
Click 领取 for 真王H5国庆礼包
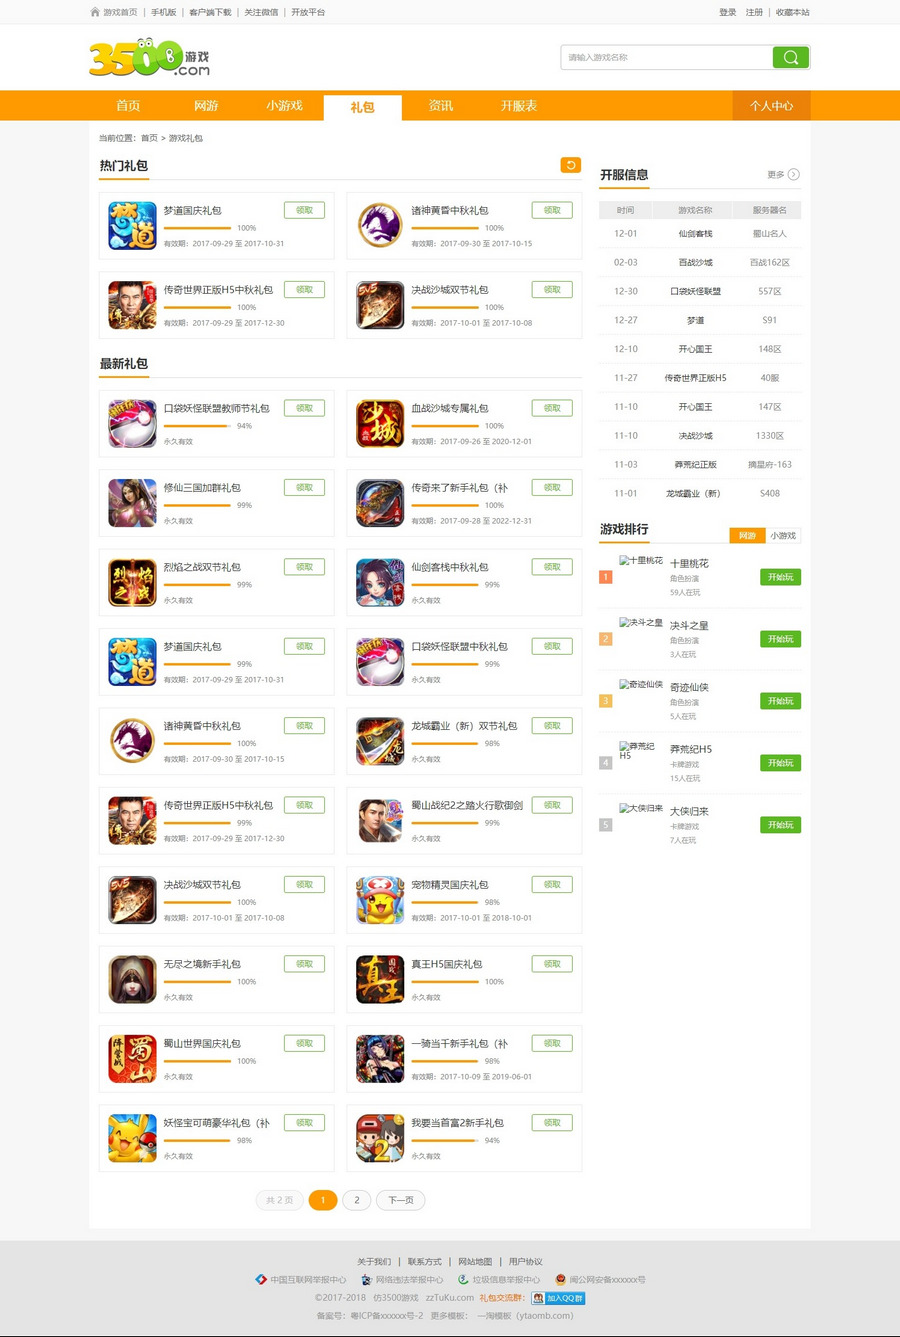tap(552, 964)
